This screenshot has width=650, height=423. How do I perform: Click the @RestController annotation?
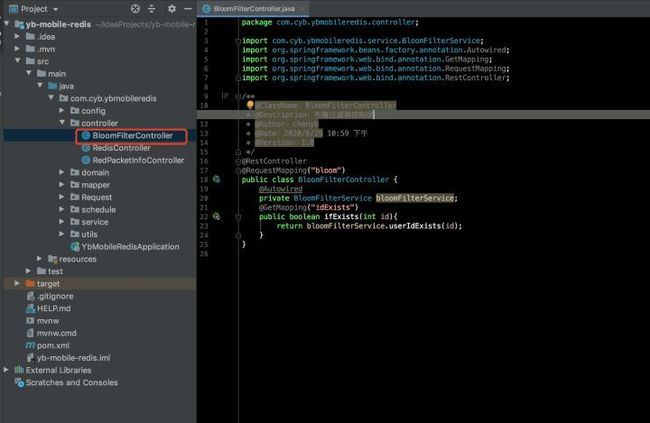point(274,161)
